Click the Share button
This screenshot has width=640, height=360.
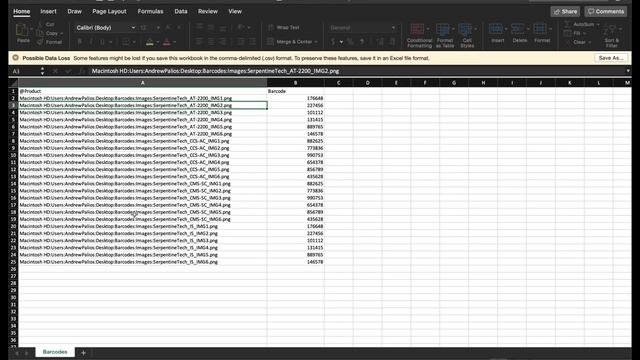565,11
